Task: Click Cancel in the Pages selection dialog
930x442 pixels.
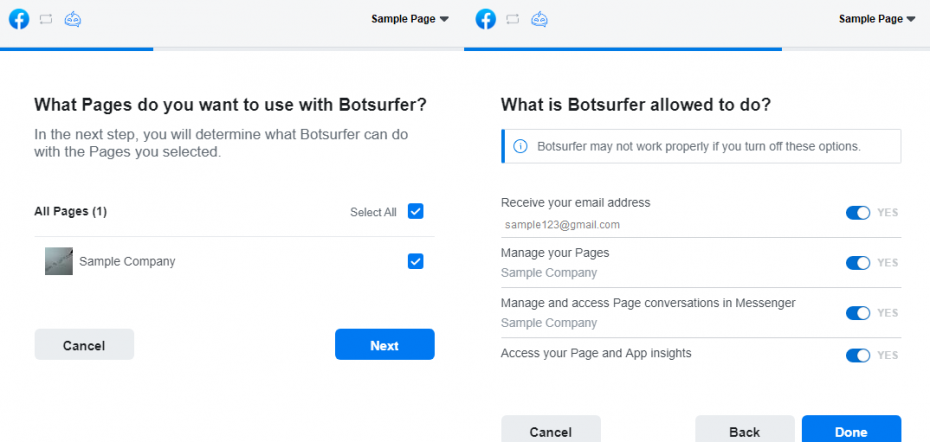Action: tap(84, 345)
